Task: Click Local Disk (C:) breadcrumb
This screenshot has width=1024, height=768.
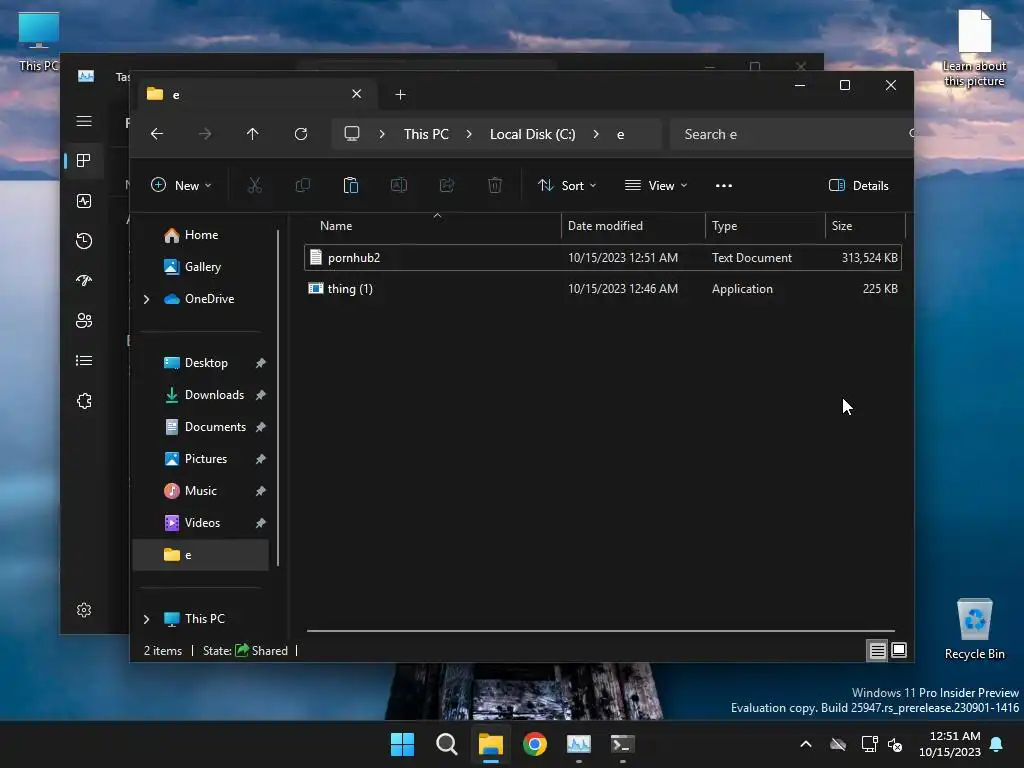Action: pyautogui.click(x=533, y=134)
